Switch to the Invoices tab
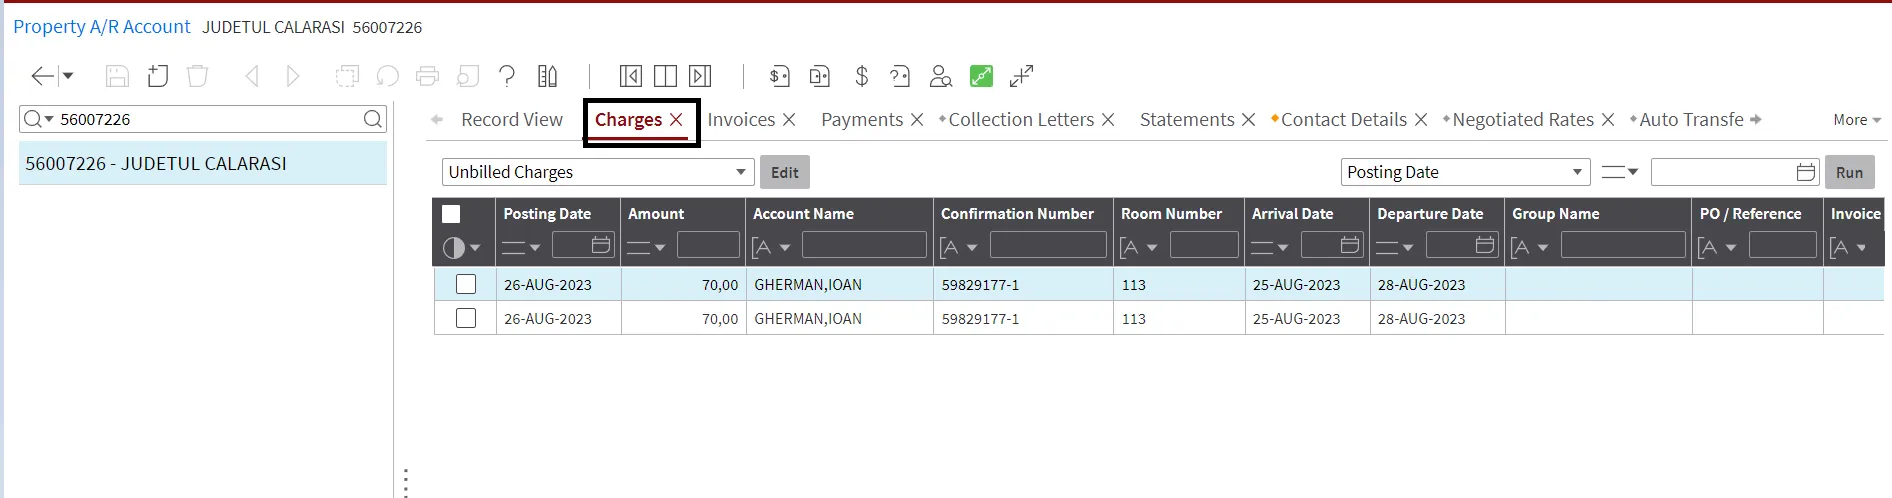The width and height of the screenshot is (1892, 498). click(741, 120)
